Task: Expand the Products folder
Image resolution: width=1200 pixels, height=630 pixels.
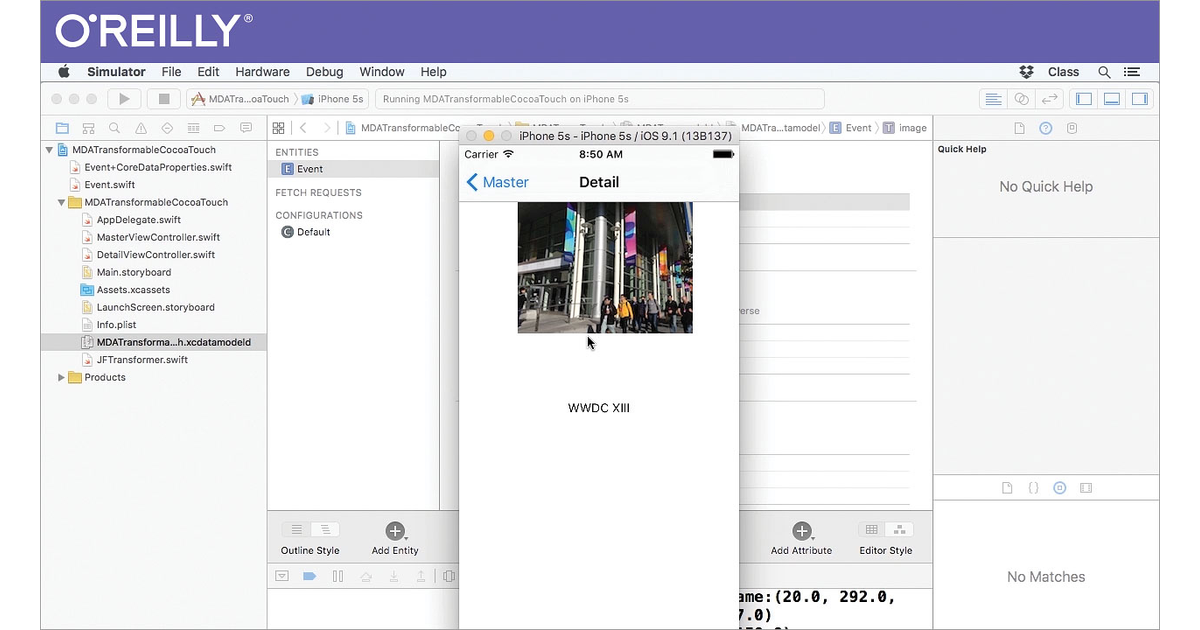Action: (61, 377)
